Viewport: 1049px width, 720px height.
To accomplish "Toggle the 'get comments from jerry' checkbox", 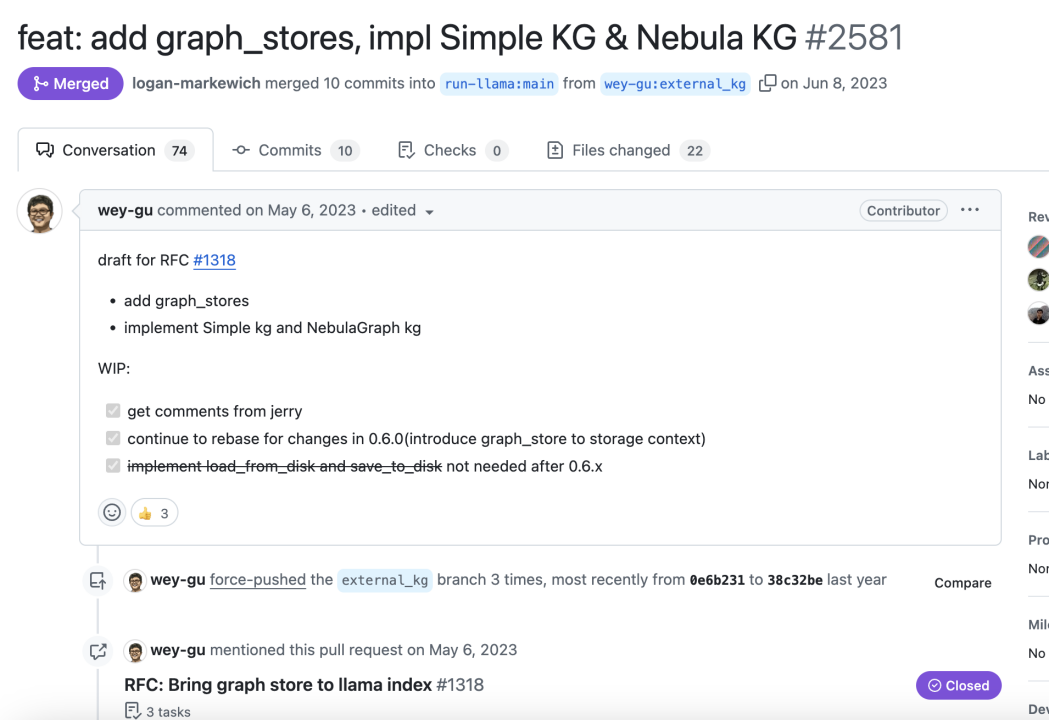I will click(113, 411).
